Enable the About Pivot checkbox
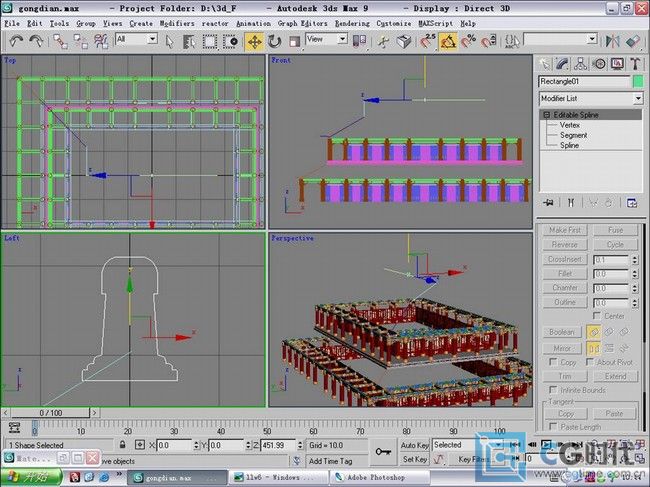The width and height of the screenshot is (650, 487). [x=589, y=362]
